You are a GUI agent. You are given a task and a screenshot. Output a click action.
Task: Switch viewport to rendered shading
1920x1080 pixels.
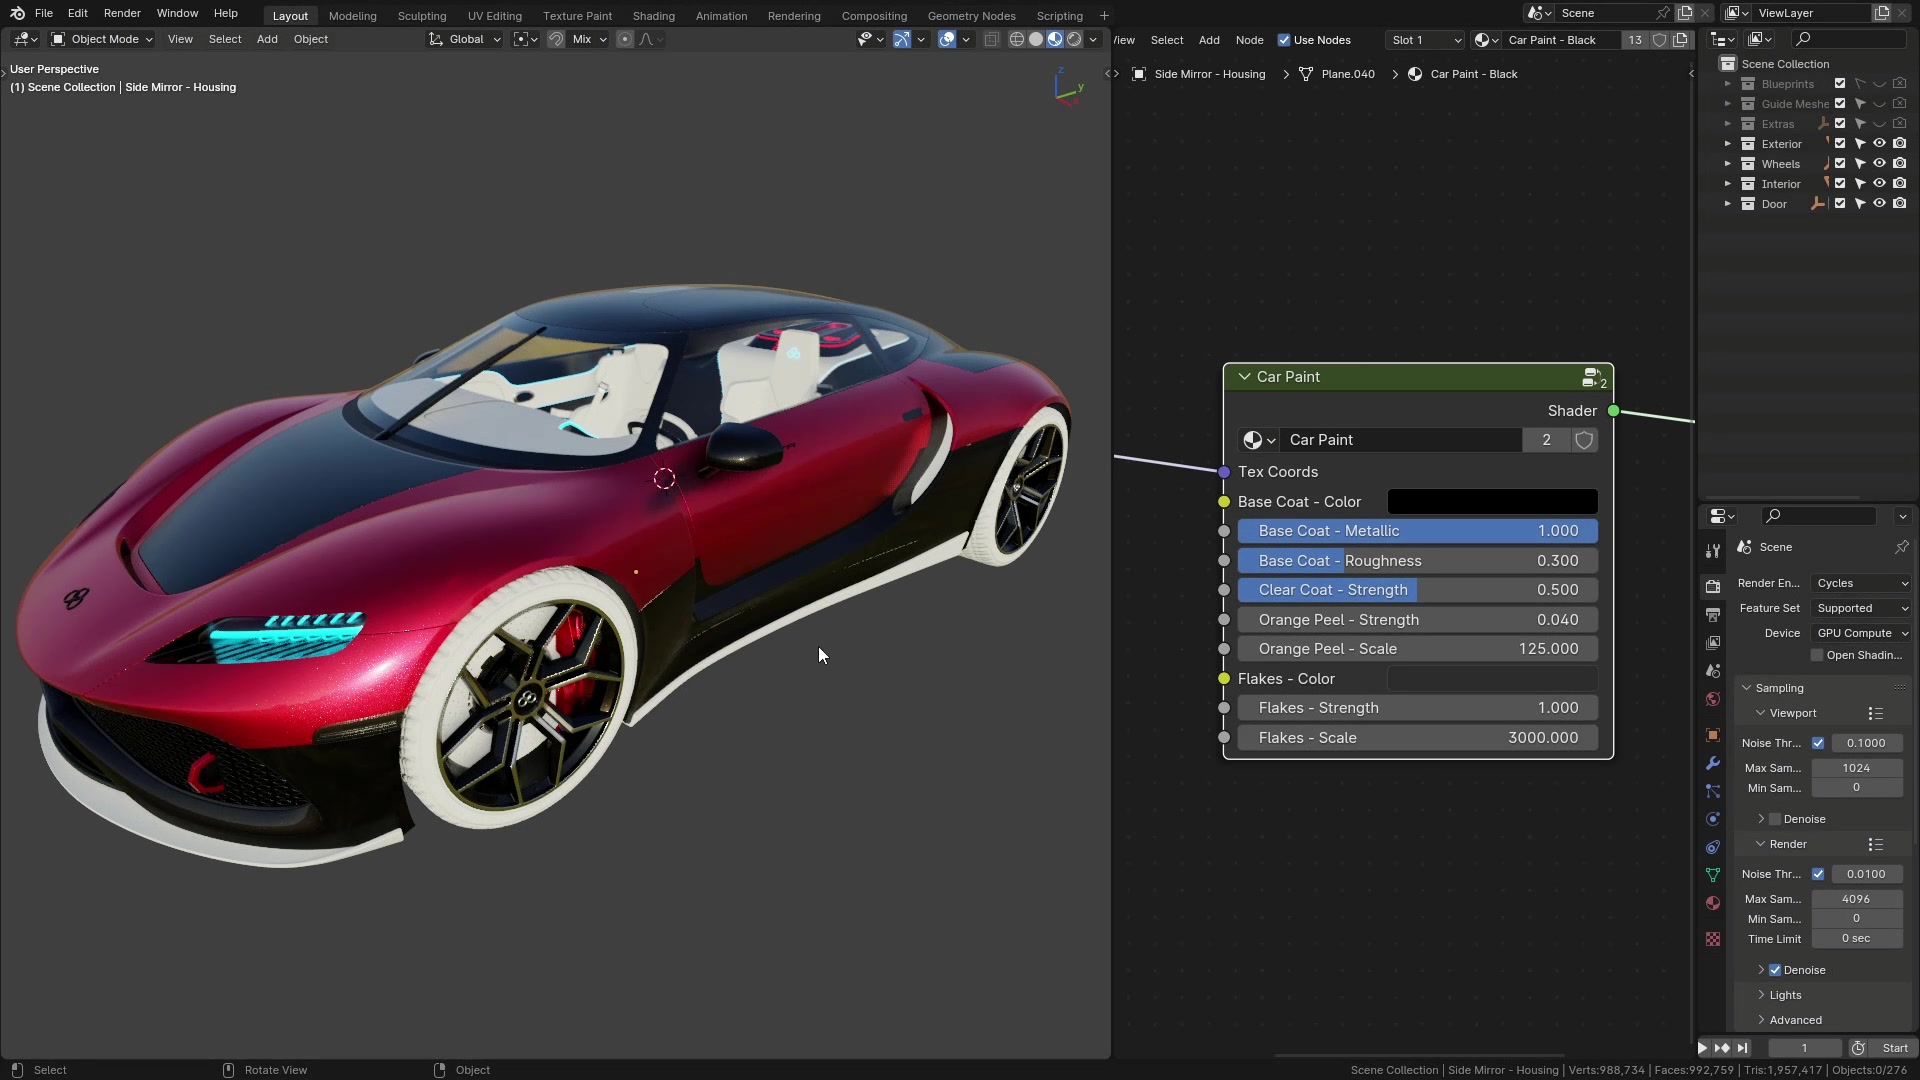click(1074, 39)
